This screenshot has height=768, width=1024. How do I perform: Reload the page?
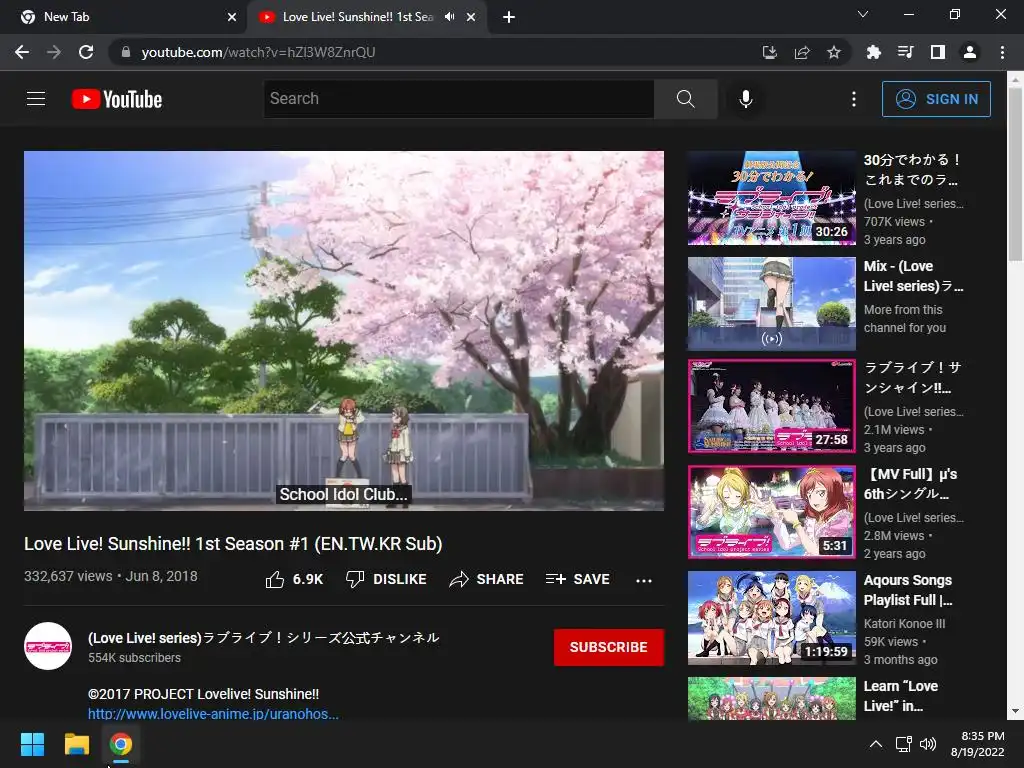86,52
